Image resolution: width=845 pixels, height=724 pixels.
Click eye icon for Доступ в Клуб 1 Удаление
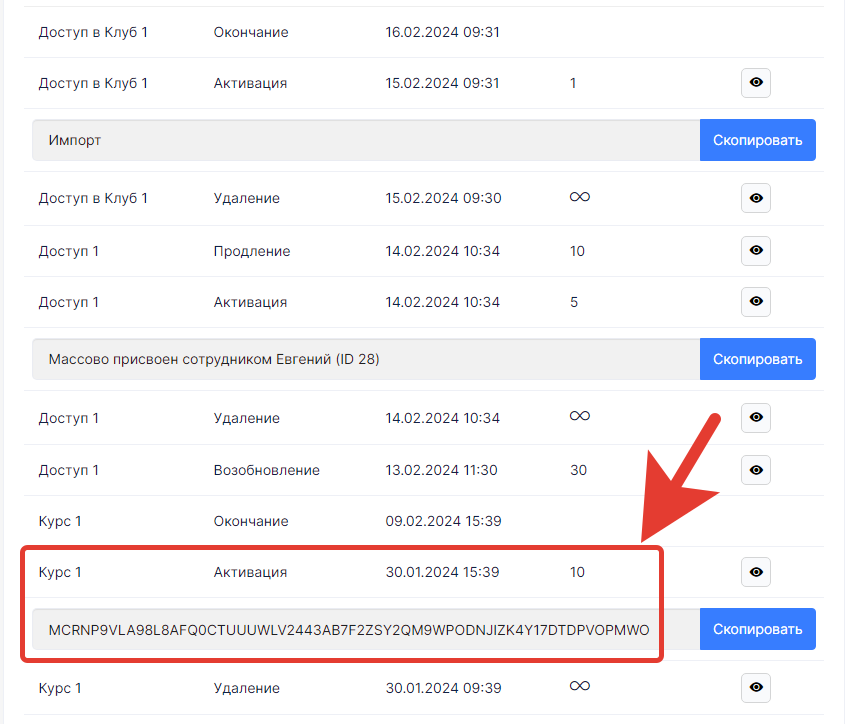click(x=755, y=198)
